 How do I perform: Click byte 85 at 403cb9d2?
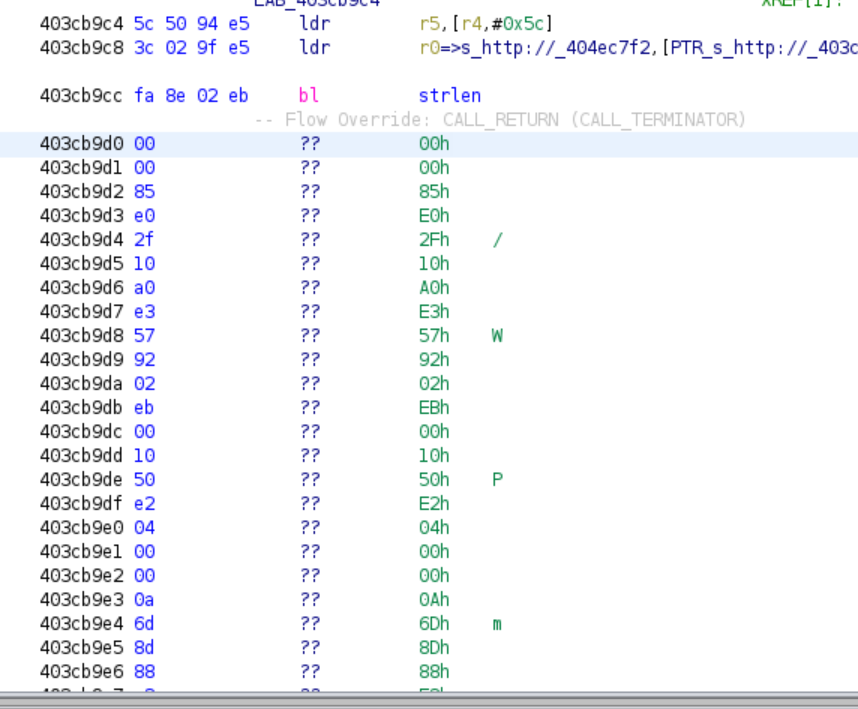click(x=144, y=192)
